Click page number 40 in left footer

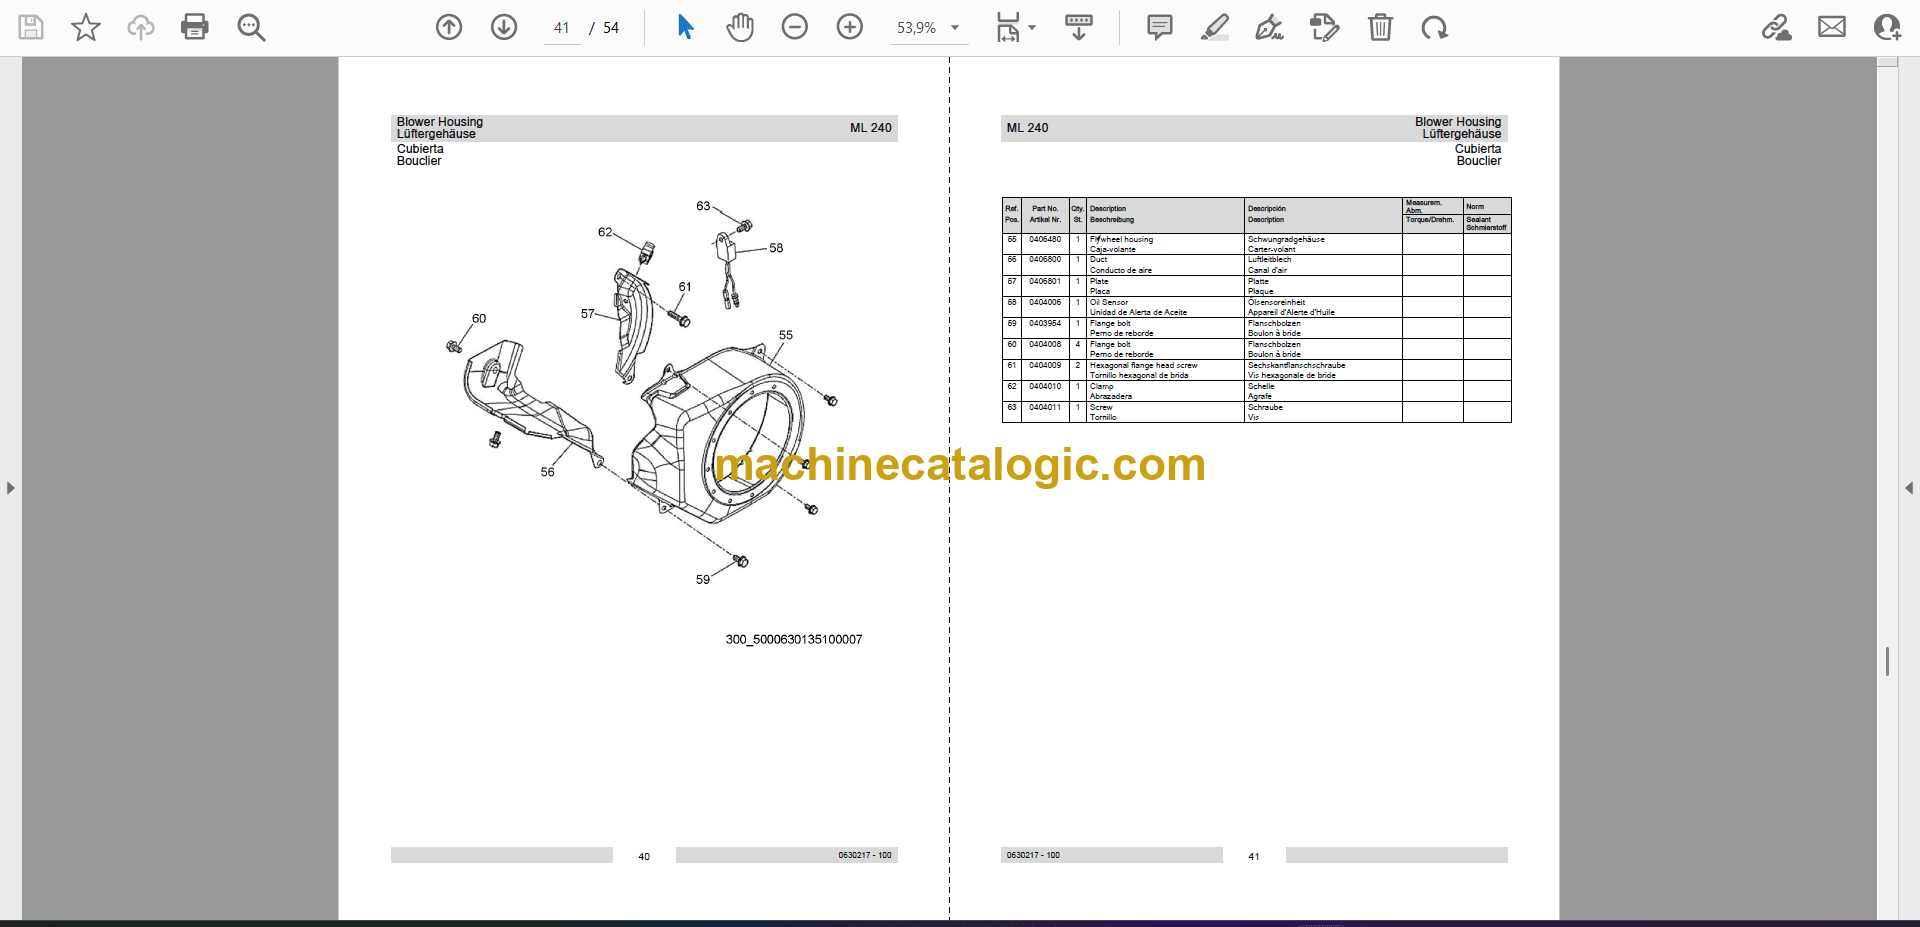tap(644, 857)
